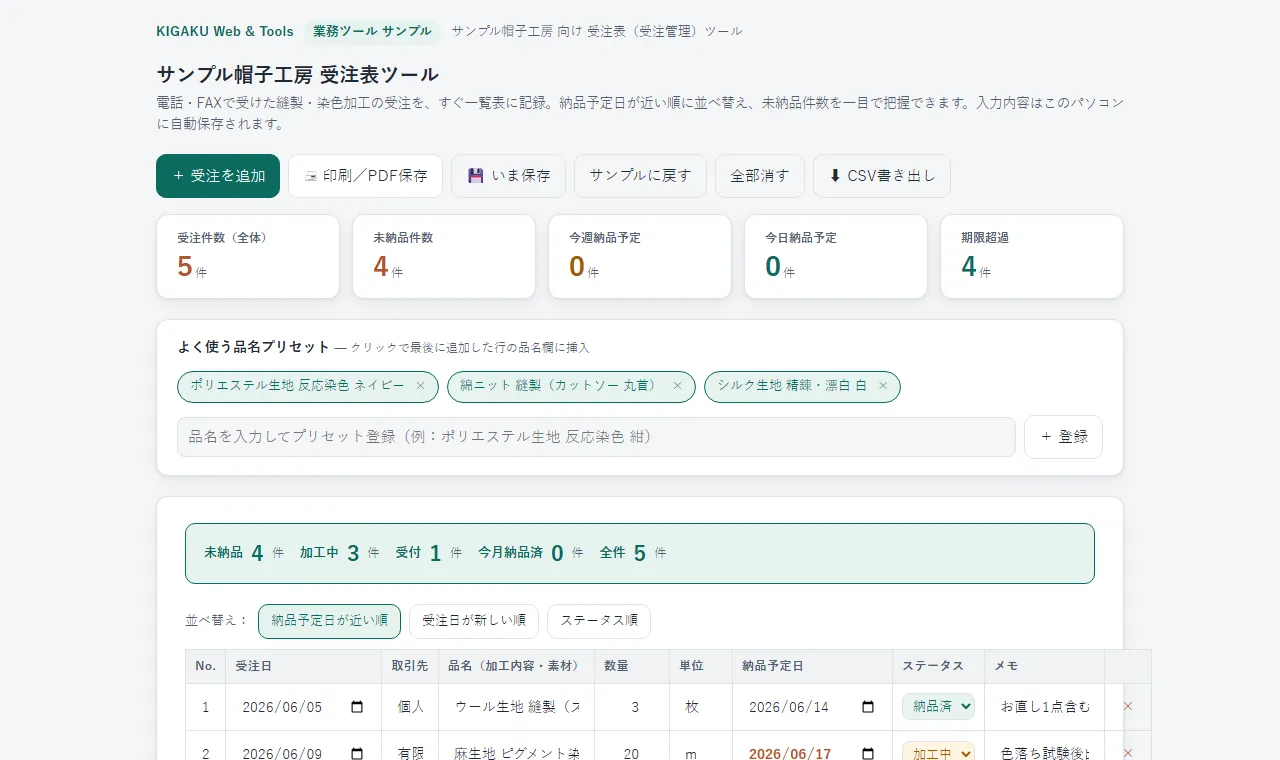This screenshot has width=1280, height=760.
Task: Click the 全部消す button
Action: pos(760,176)
